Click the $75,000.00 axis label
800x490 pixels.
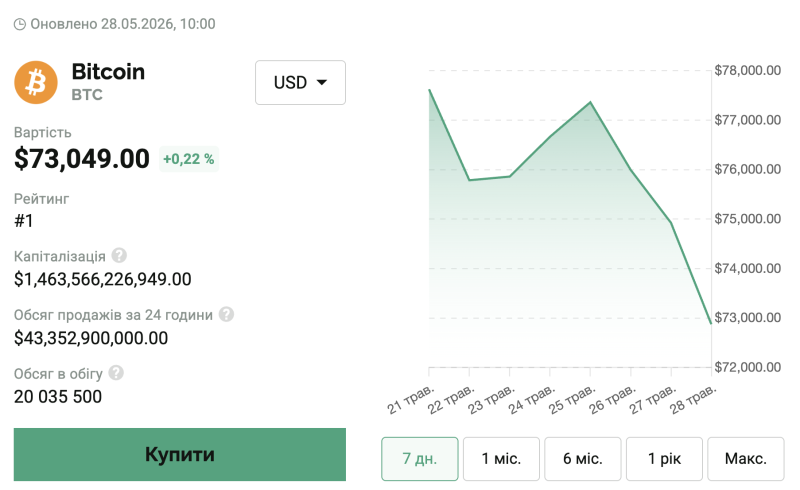click(747, 218)
